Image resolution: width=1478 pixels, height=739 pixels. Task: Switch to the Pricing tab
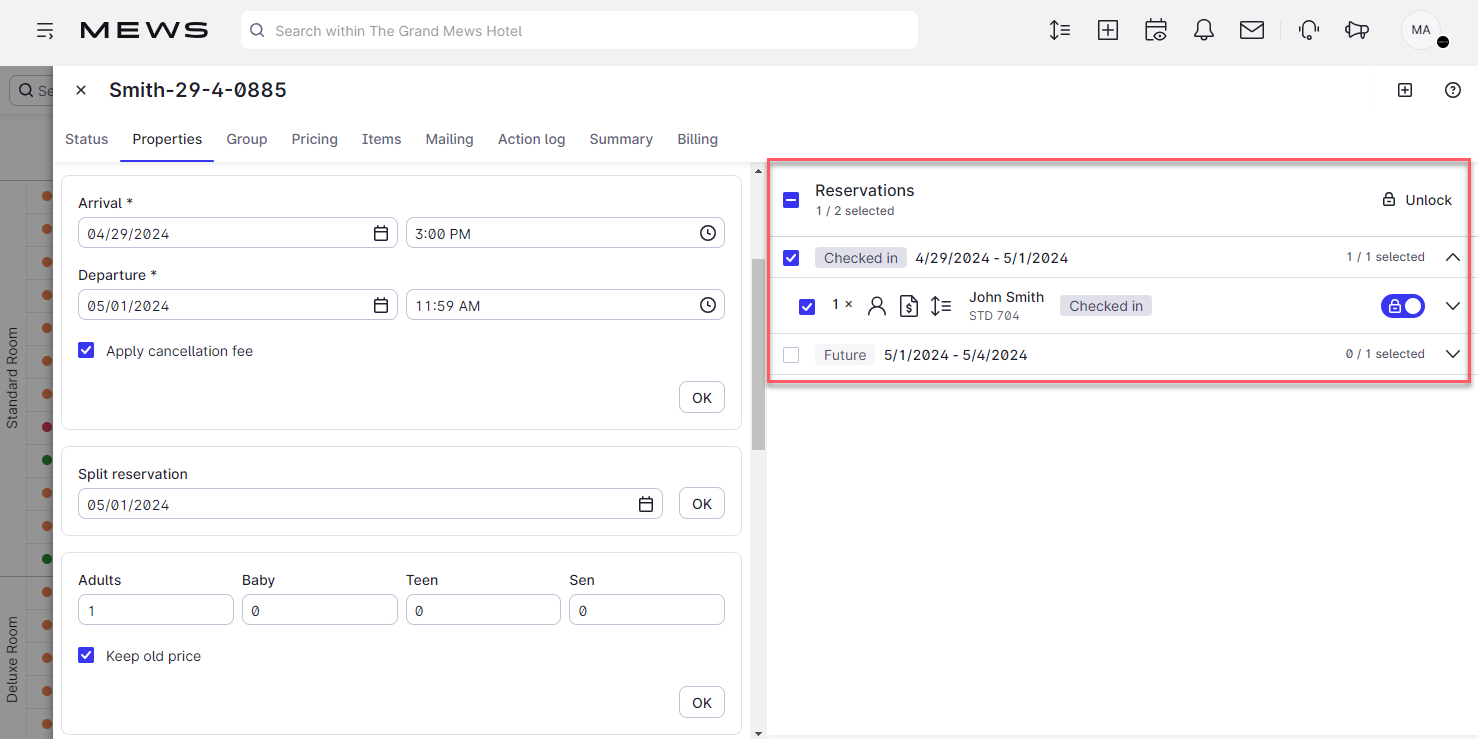coord(314,139)
